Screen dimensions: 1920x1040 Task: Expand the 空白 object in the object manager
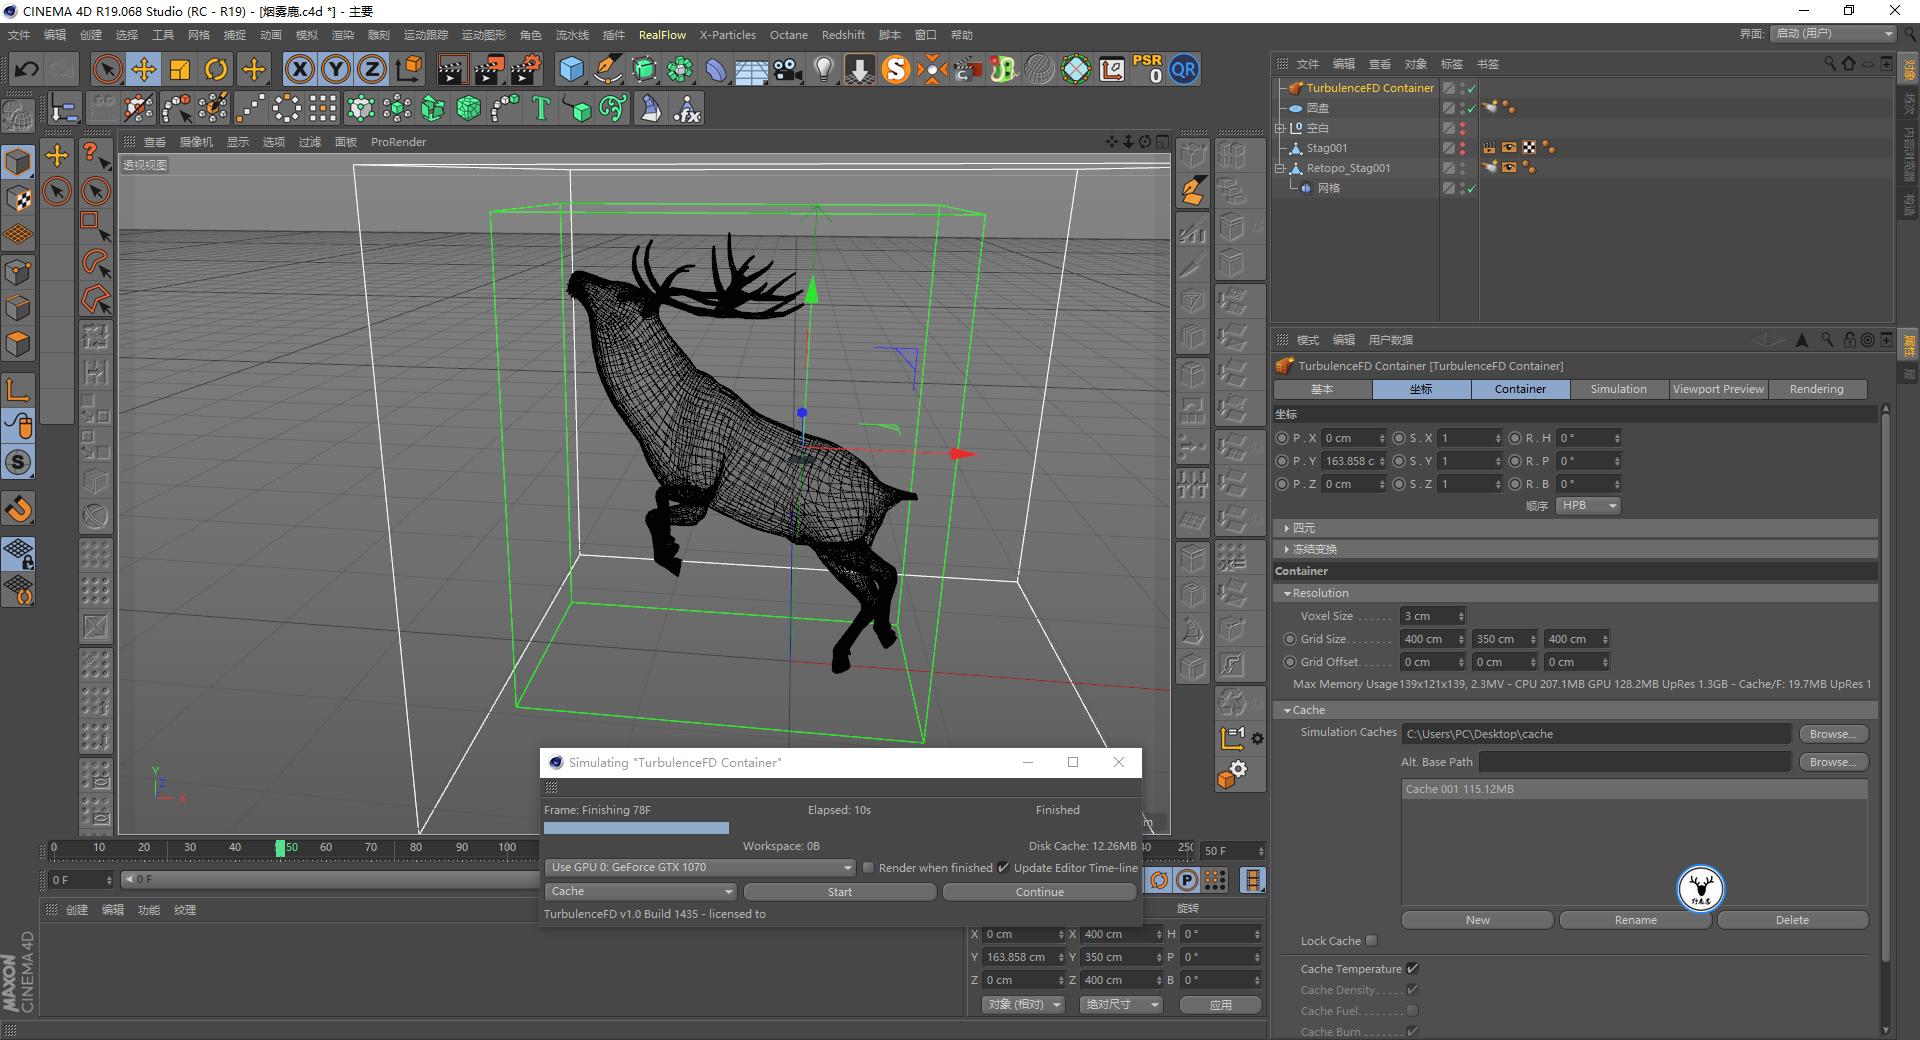click(1281, 127)
